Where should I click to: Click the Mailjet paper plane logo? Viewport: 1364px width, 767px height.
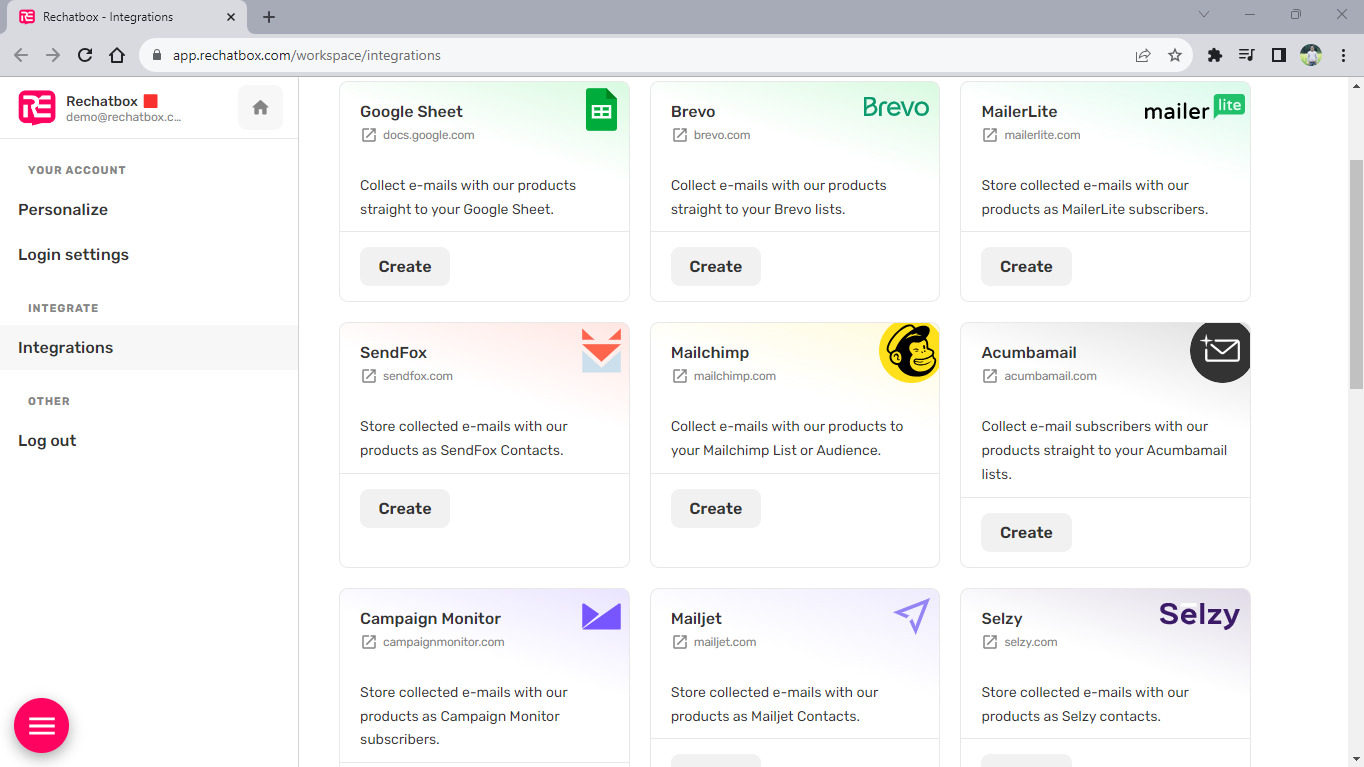pyautogui.click(x=911, y=616)
